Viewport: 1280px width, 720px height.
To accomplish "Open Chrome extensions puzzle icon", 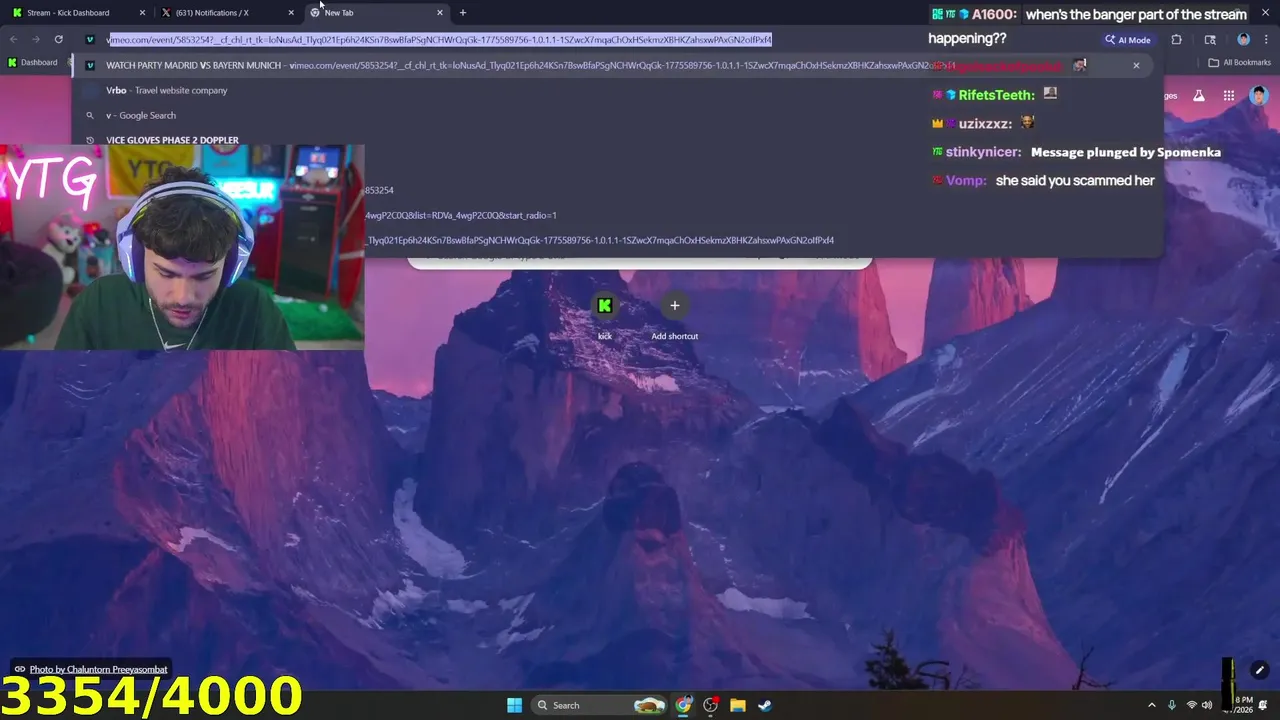I will coord(1176,40).
